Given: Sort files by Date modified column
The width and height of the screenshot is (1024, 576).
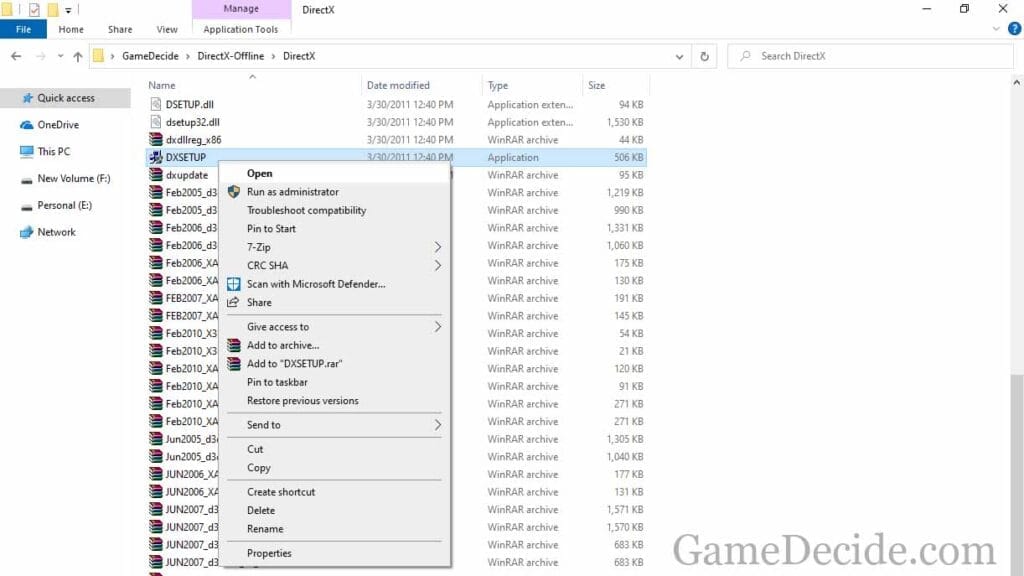Looking at the screenshot, I should [398, 85].
